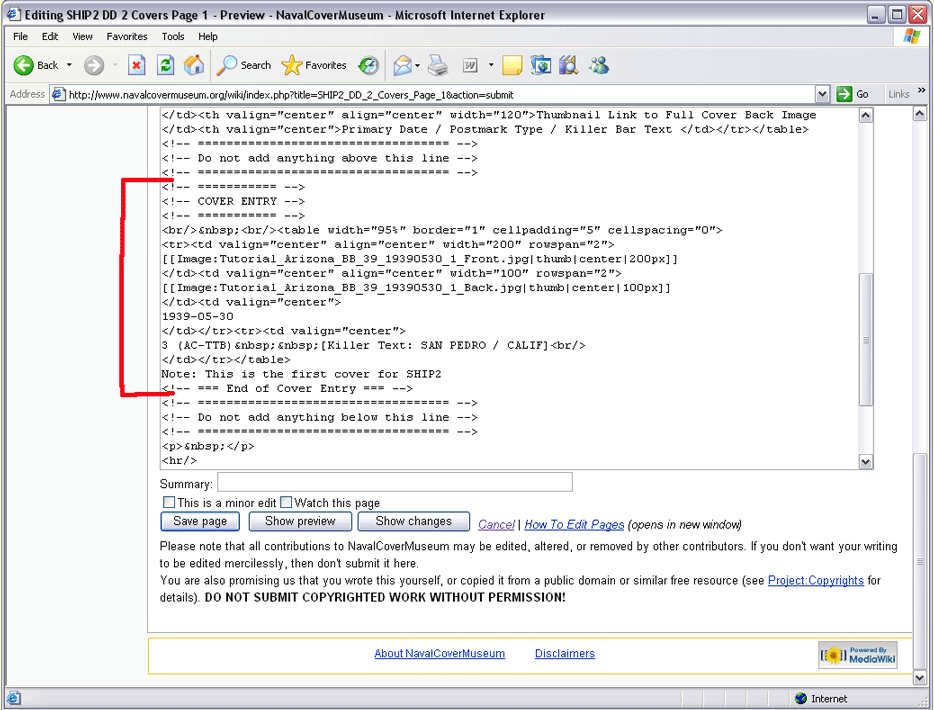Click into the Summary text field
Viewport: 934px width, 710px height.
[395, 483]
